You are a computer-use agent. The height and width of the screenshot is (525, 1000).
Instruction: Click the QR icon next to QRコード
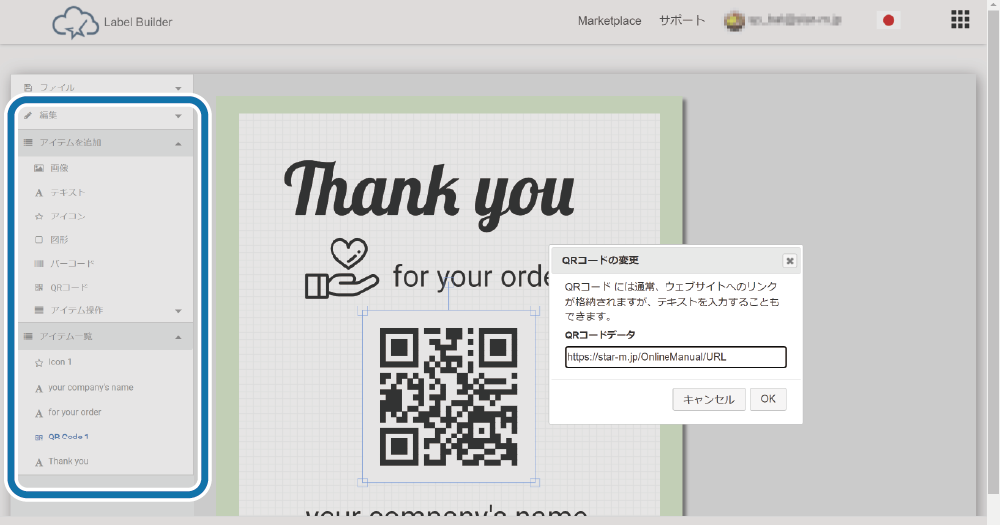[39, 288]
